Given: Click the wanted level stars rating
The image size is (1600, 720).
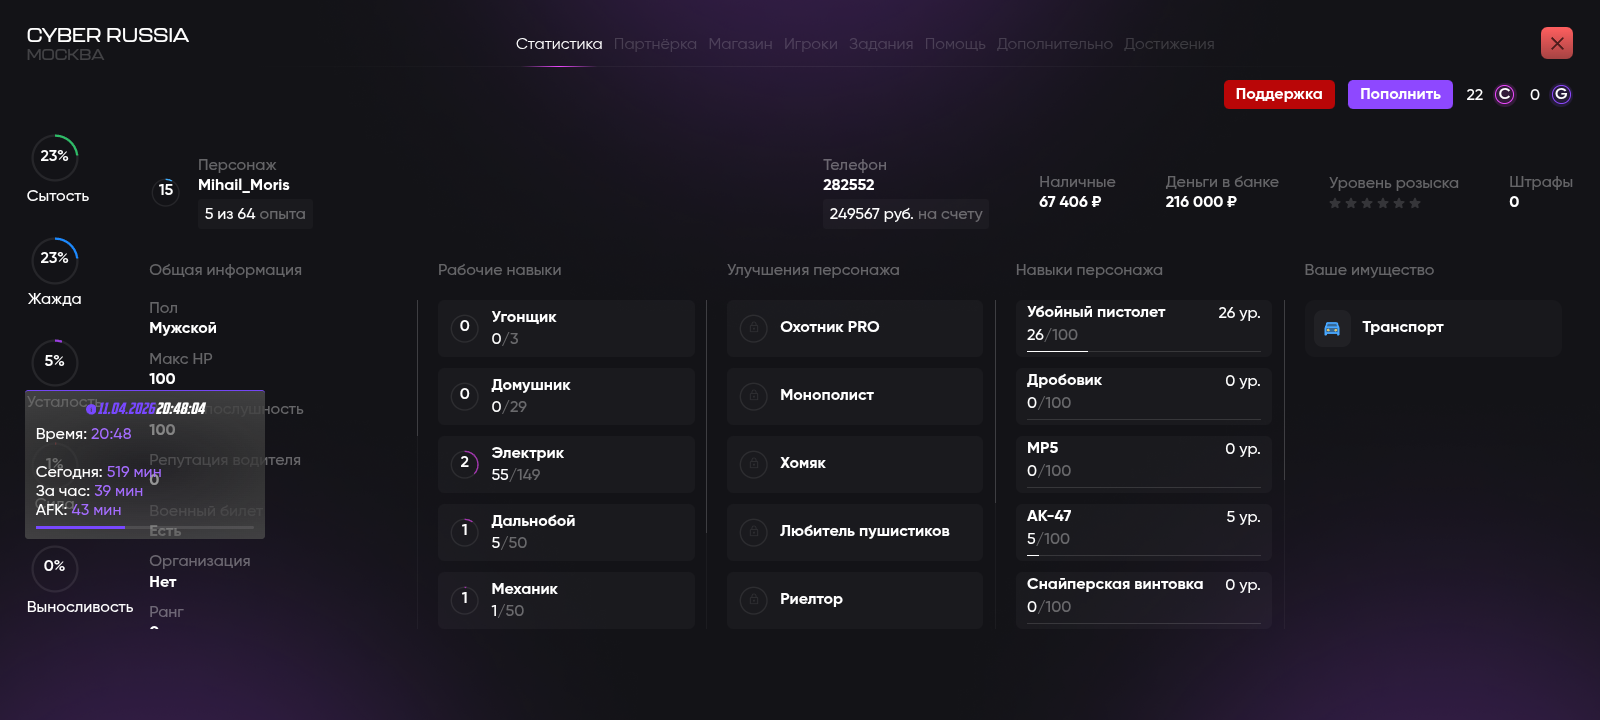Looking at the screenshot, I should [x=1374, y=204].
